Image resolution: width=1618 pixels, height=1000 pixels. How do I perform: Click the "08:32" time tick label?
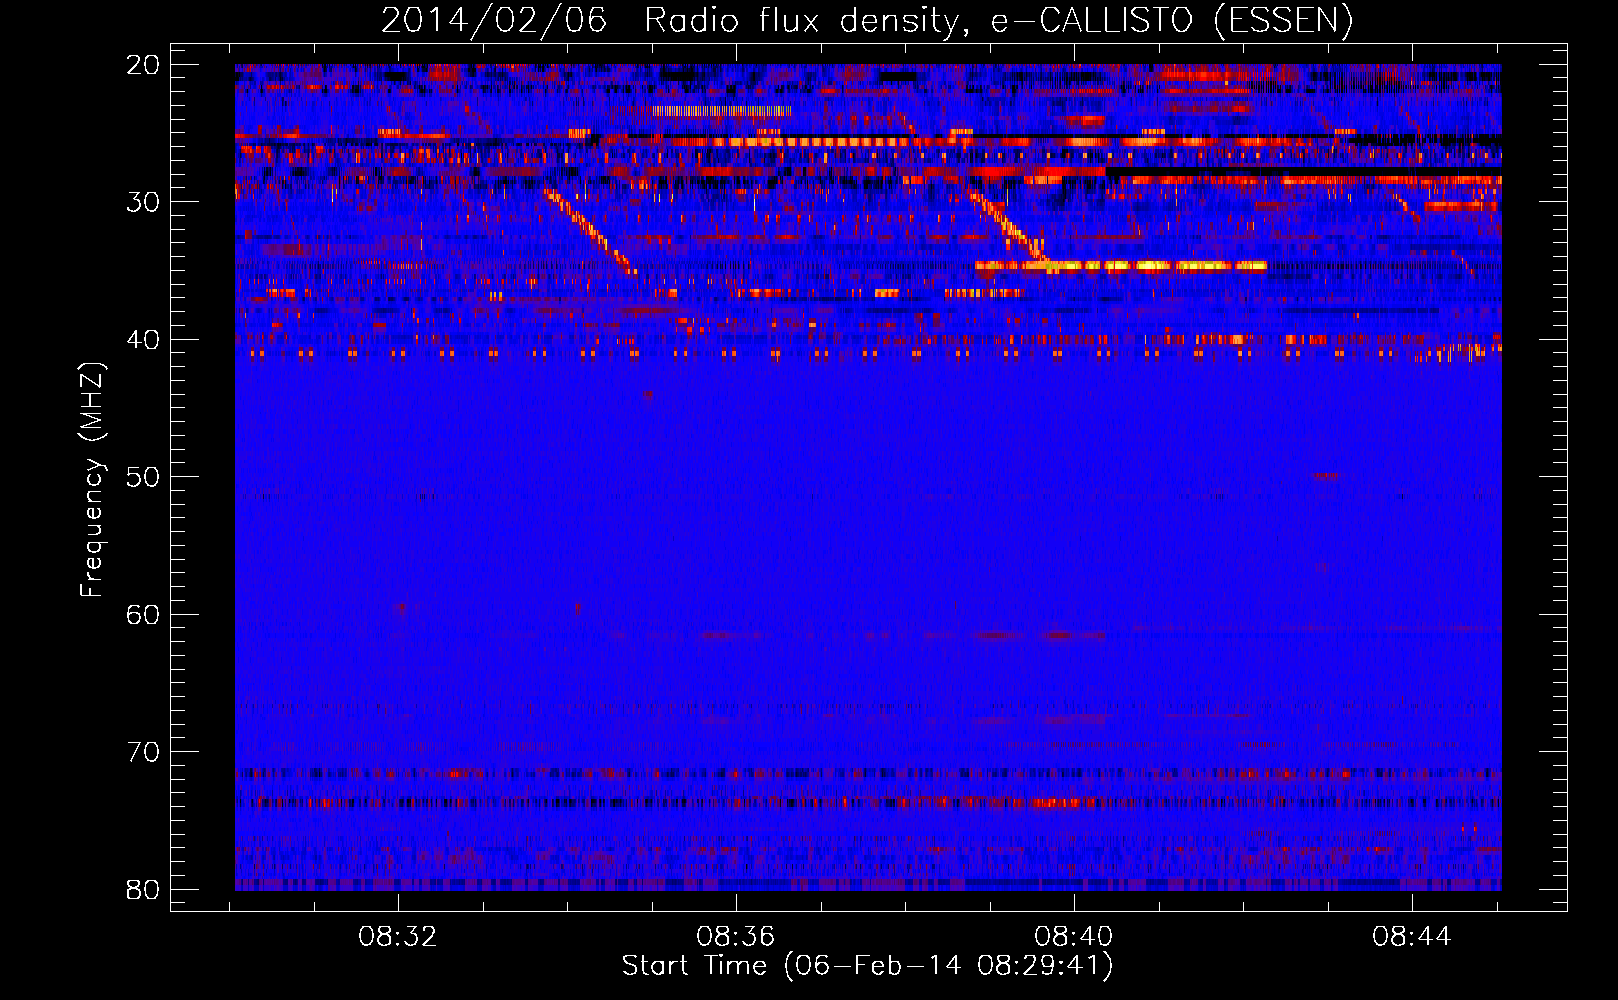coord(398,937)
